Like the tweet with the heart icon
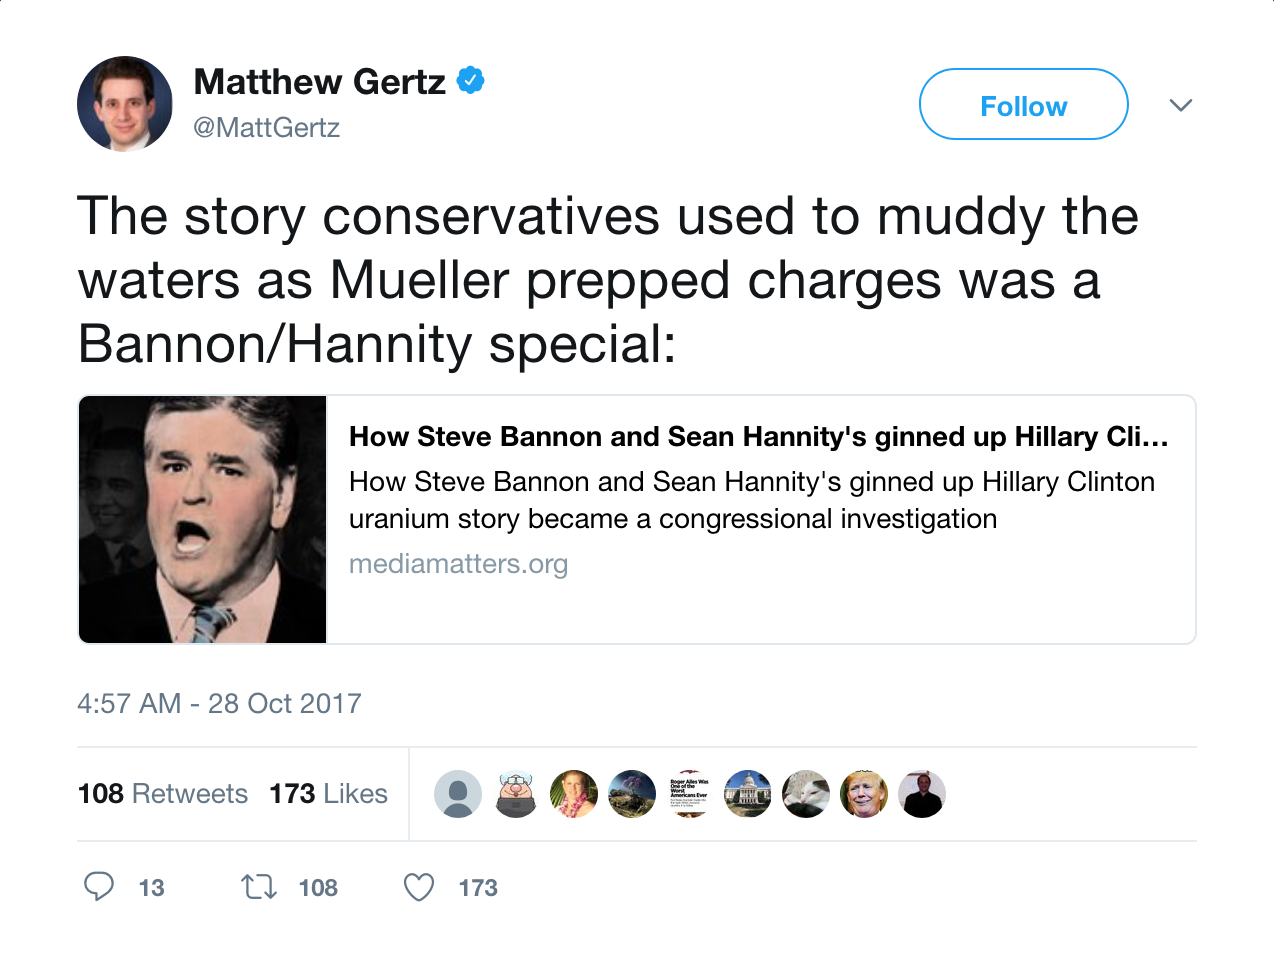The image size is (1274, 958). [419, 887]
